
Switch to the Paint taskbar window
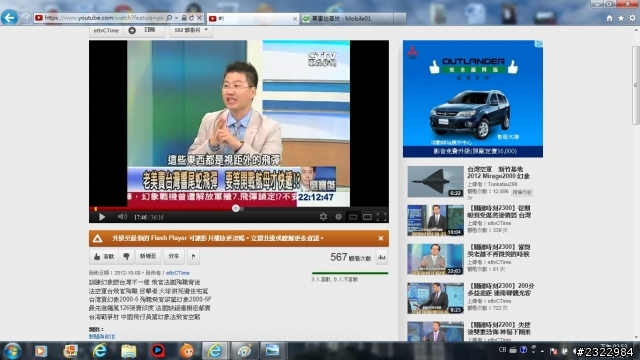tap(244, 351)
